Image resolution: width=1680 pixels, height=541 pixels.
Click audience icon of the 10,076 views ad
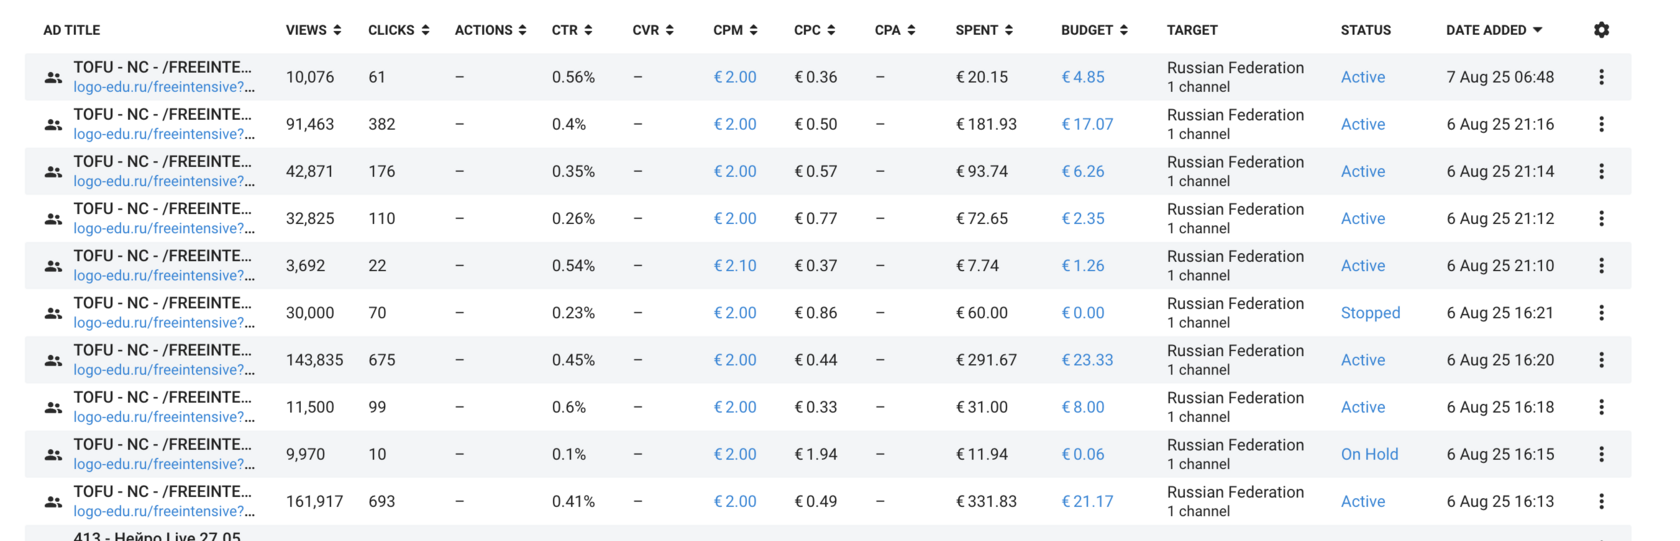click(x=53, y=77)
